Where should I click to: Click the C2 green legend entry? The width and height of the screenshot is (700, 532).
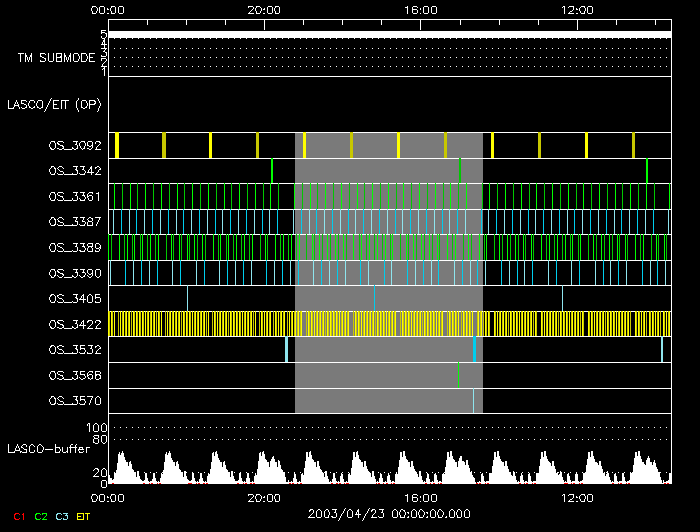pyautogui.click(x=40, y=516)
